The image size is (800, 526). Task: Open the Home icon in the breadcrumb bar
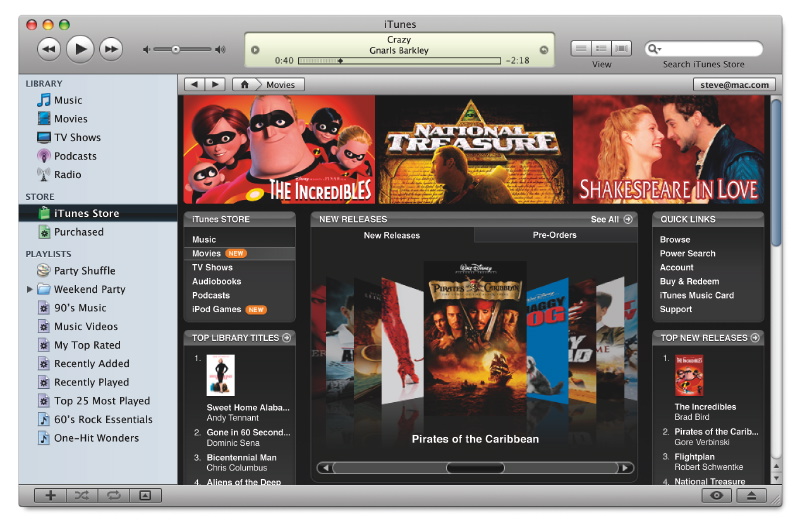(246, 85)
